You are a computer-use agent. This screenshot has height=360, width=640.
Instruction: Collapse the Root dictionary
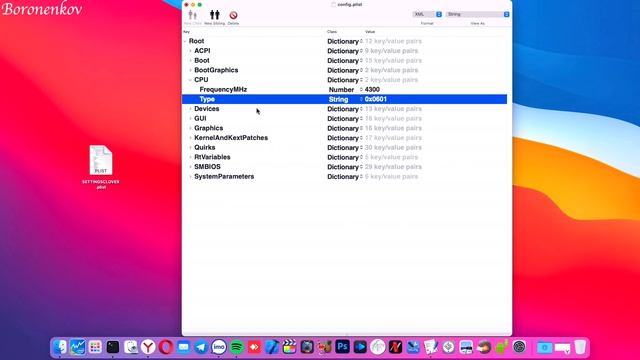(185, 41)
